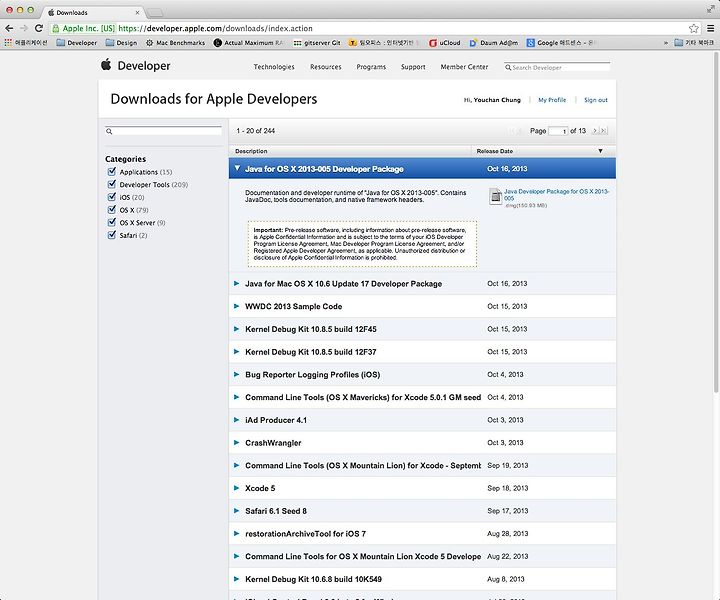This screenshot has height=600, width=720.
Task: Select Kernel Debug Kit 10.6.8 build 10K549 text
Action: coord(313,579)
